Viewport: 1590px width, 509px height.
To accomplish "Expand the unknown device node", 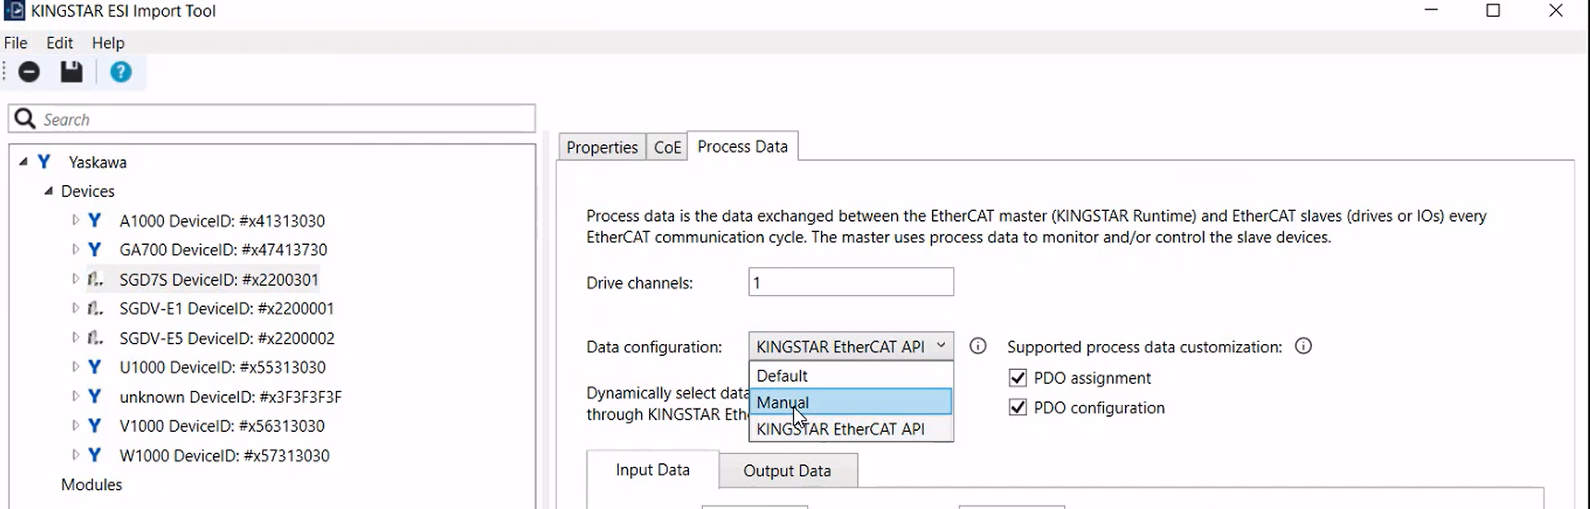I will click(x=75, y=396).
